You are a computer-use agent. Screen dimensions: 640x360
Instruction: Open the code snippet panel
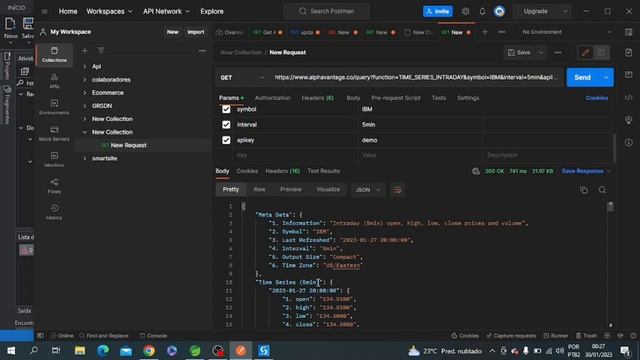(x=629, y=98)
